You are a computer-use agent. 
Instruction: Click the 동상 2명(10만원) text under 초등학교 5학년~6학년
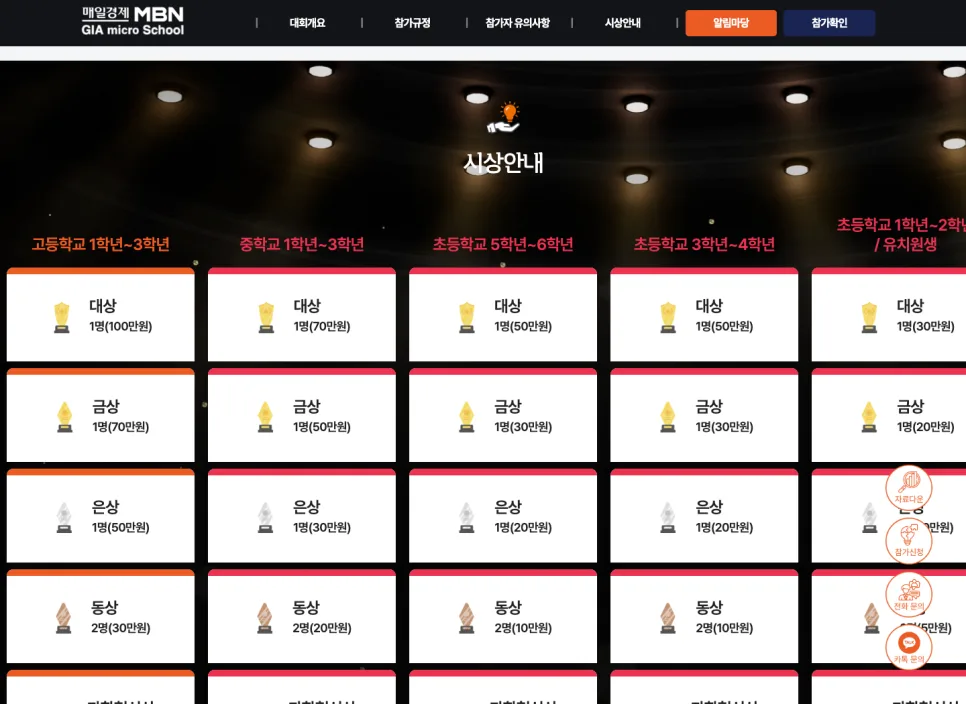point(523,617)
